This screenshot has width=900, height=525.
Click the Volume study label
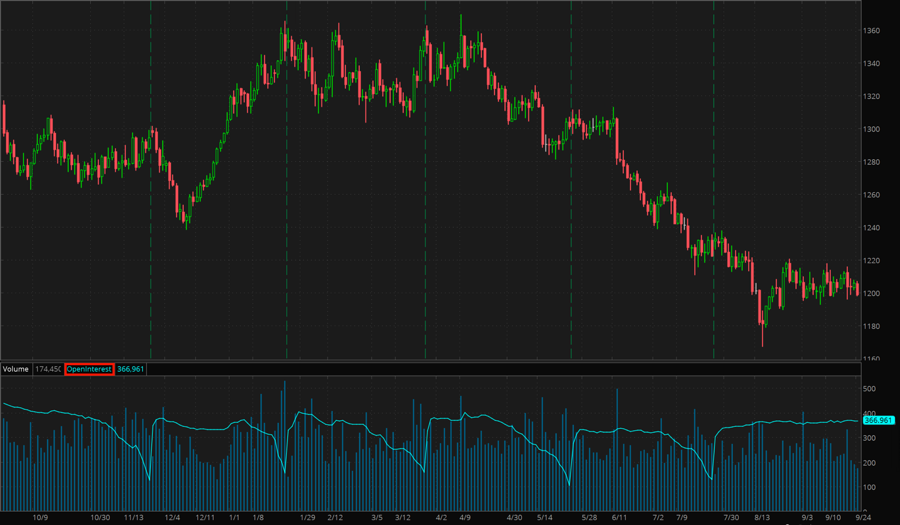pyautogui.click(x=15, y=369)
